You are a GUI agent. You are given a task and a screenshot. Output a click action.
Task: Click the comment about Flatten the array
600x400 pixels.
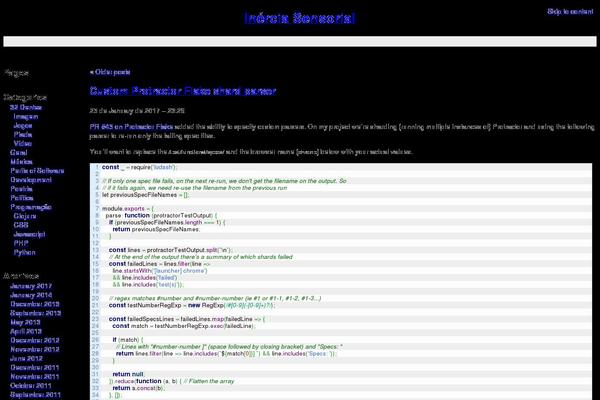click(x=209, y=381)
